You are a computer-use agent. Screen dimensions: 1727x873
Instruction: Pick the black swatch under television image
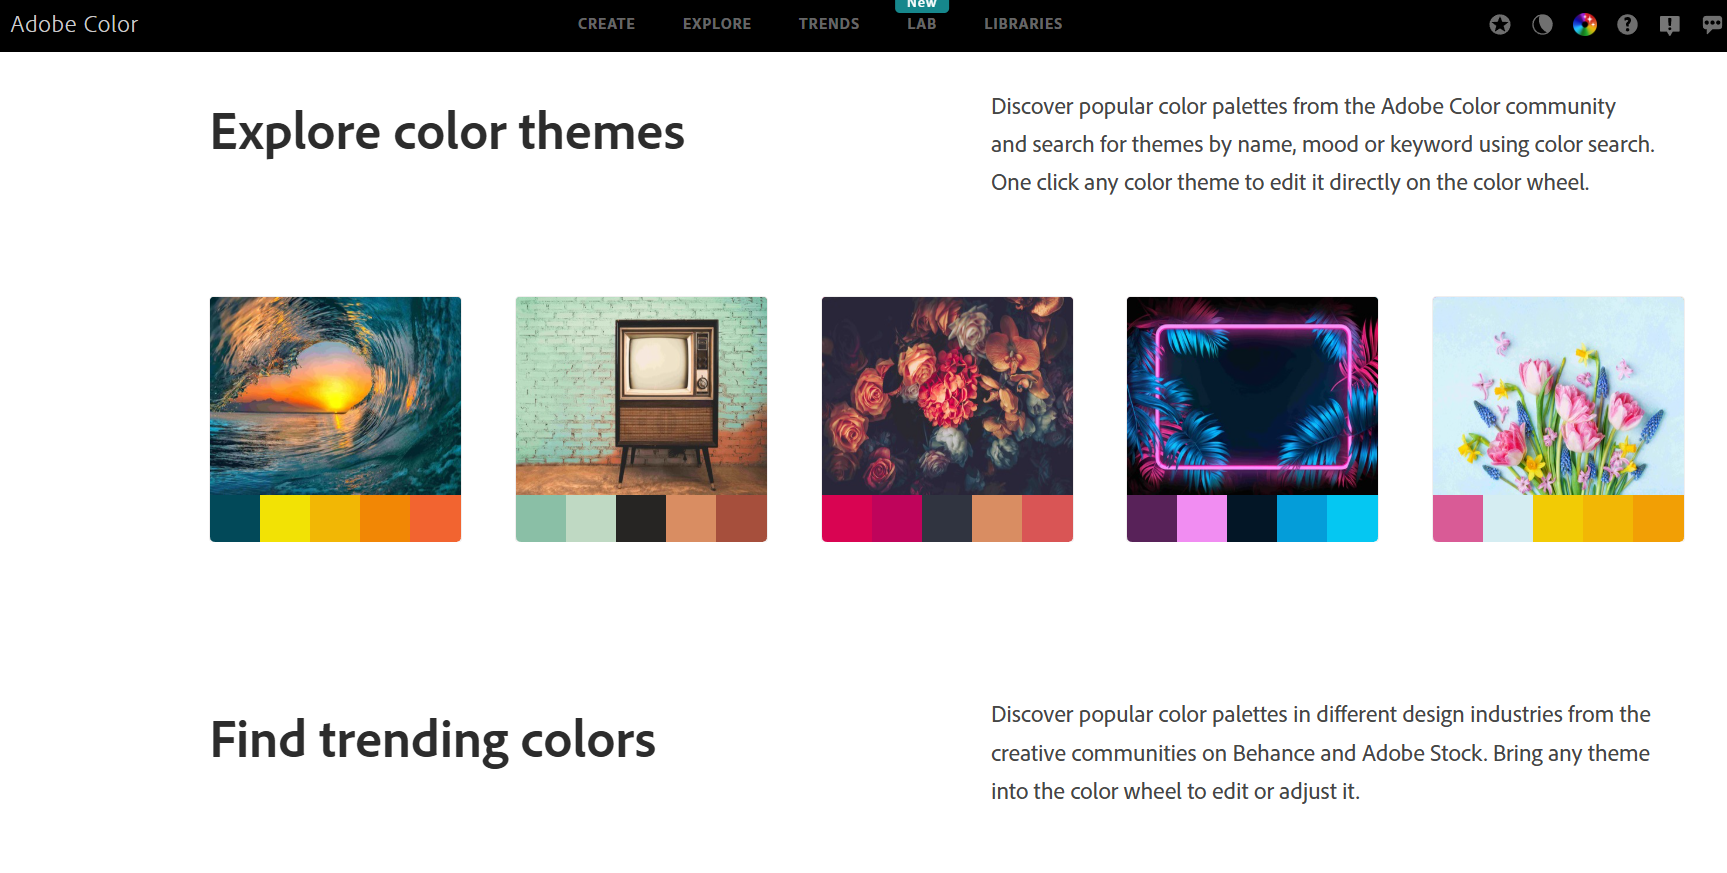[x=641, y=518]
